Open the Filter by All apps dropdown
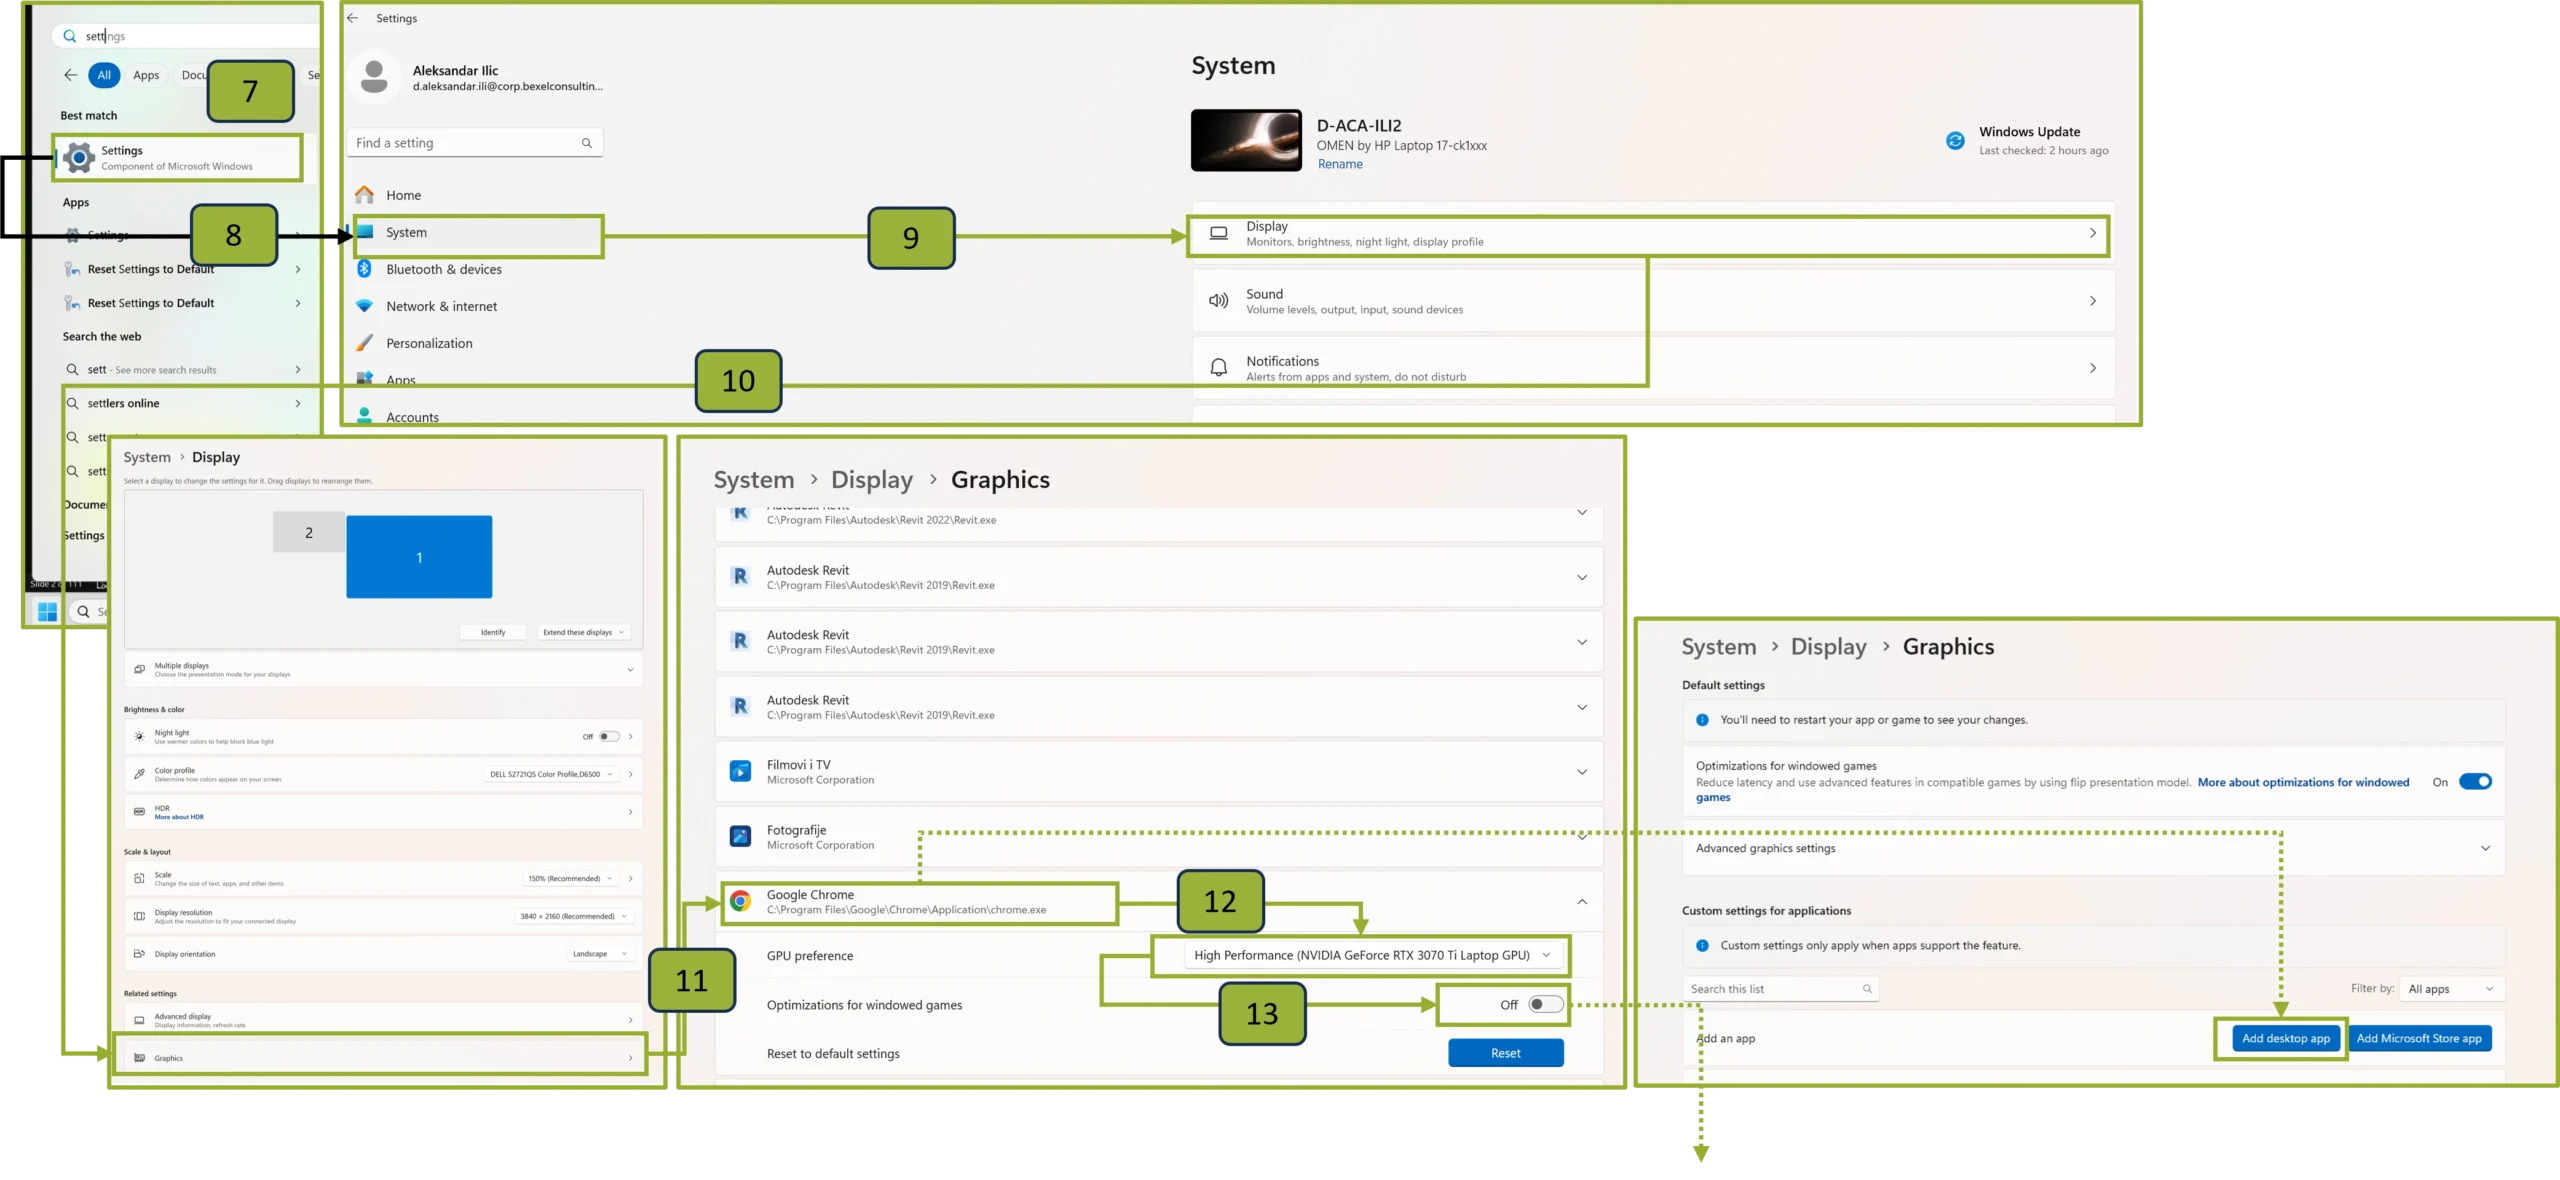 (2452, 989)
